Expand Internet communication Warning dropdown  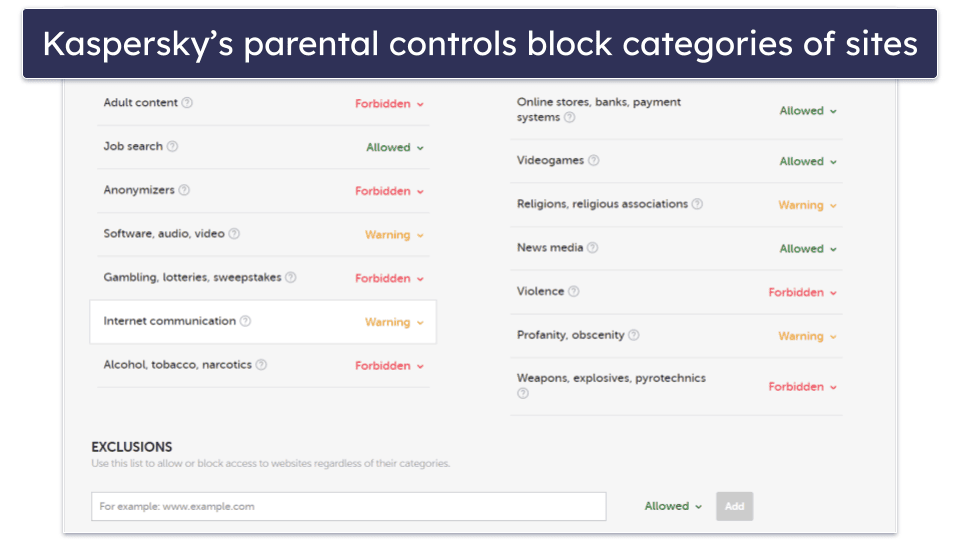click(394, 323)
